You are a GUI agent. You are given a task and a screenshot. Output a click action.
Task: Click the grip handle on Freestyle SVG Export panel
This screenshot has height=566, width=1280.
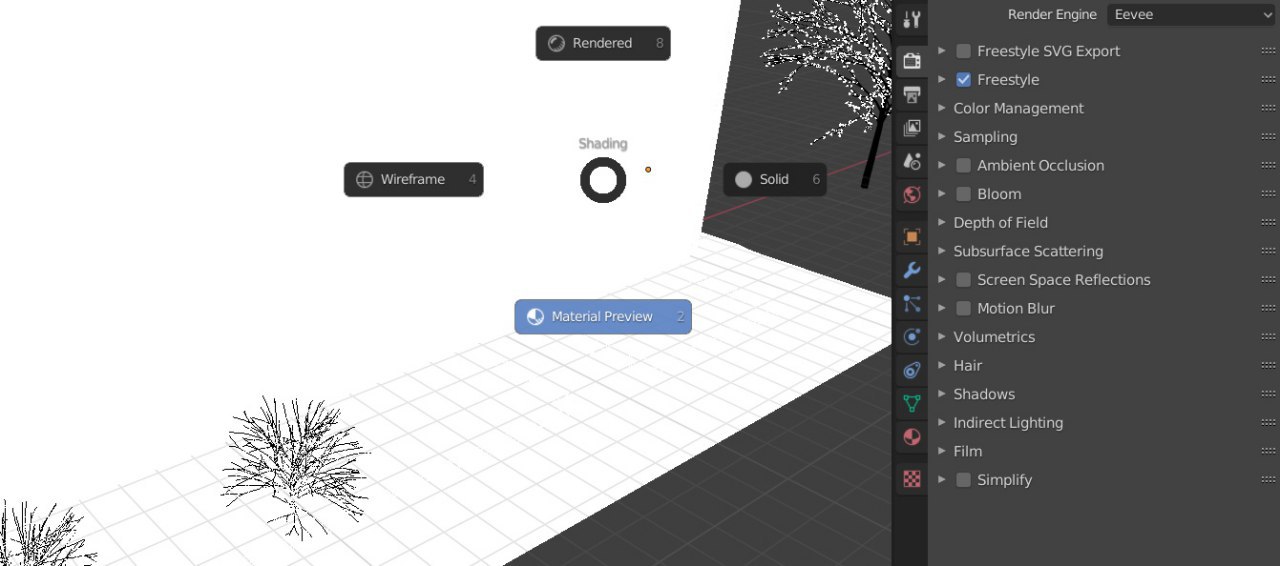pos(1268,51)
